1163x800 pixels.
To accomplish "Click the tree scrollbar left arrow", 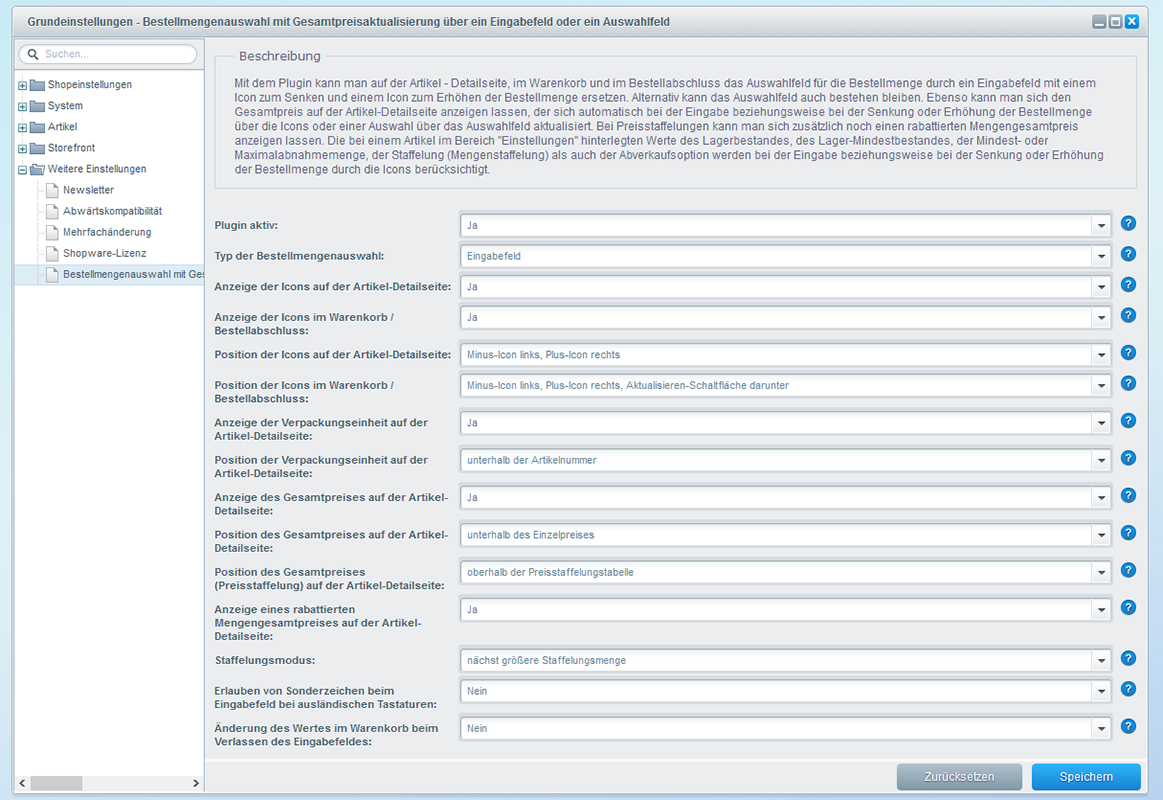I will click(x=22, y=783).
